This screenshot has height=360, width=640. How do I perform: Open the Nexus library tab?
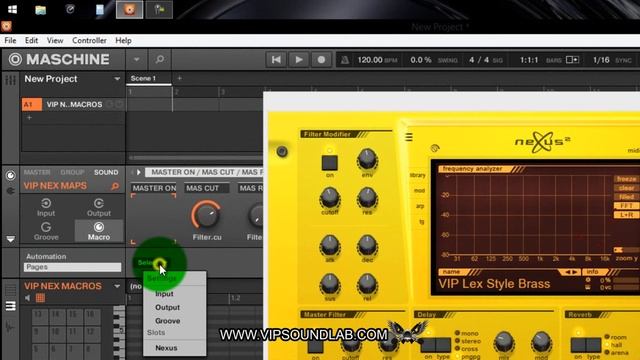tap(418, 175)
